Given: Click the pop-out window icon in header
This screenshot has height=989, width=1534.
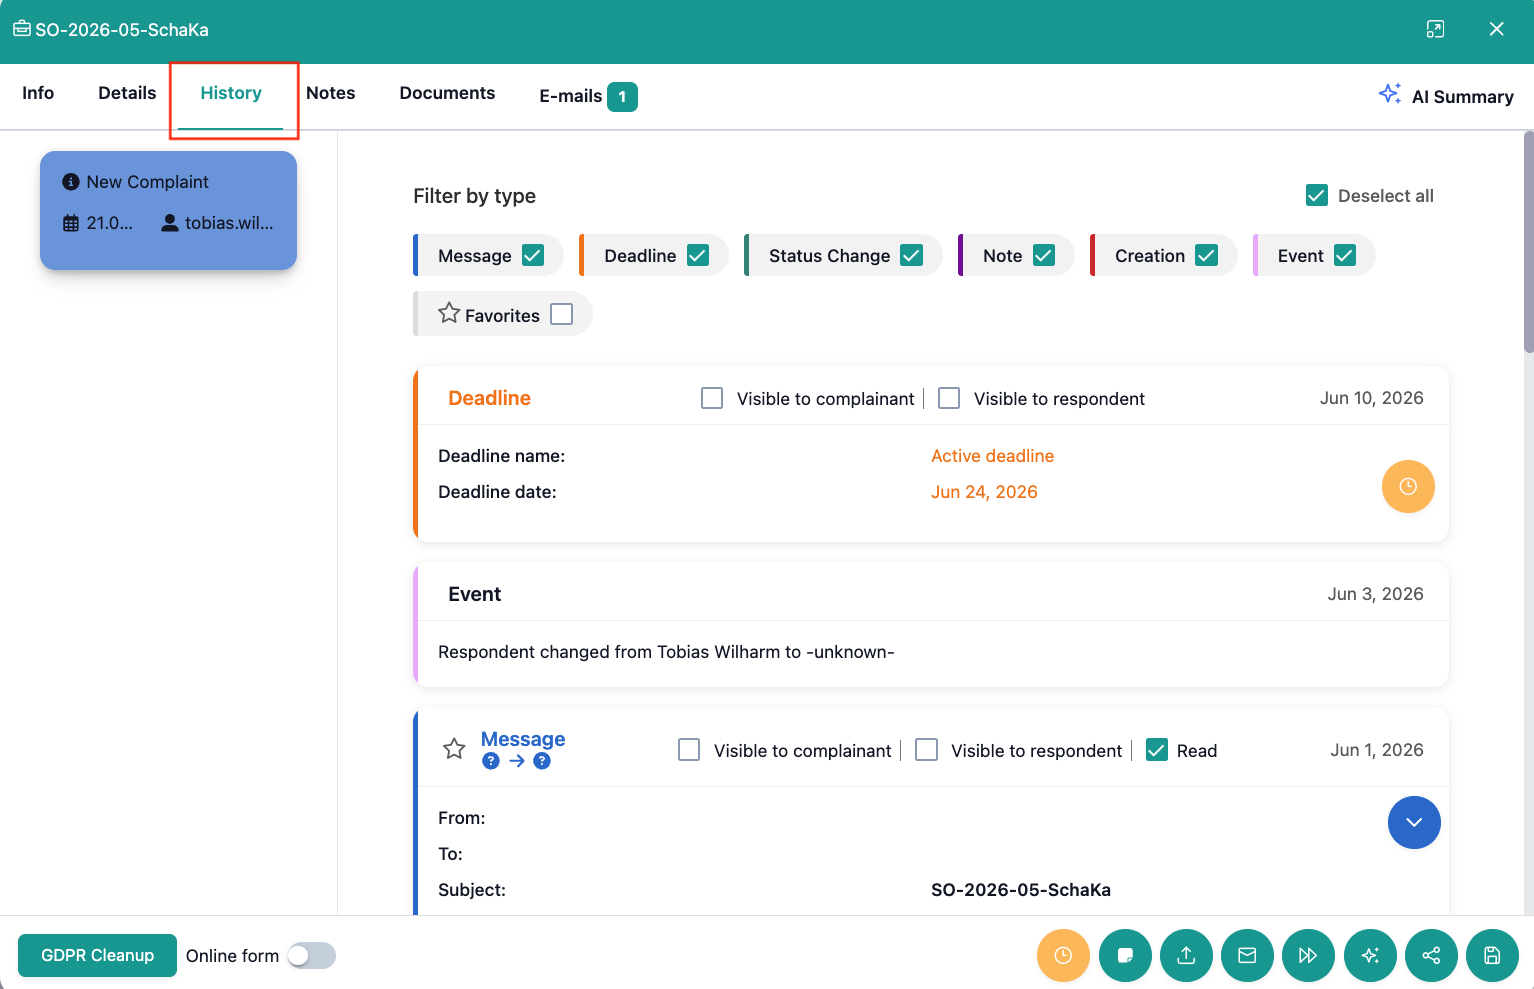Looking at the screenshot, I should pos(1435,29).
